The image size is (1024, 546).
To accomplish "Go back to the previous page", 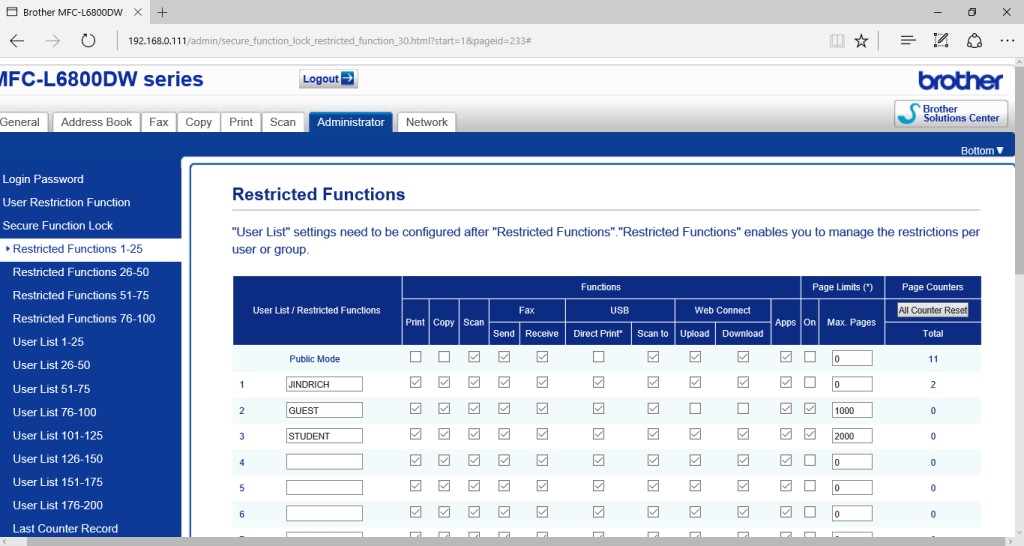I will point(17,40).
